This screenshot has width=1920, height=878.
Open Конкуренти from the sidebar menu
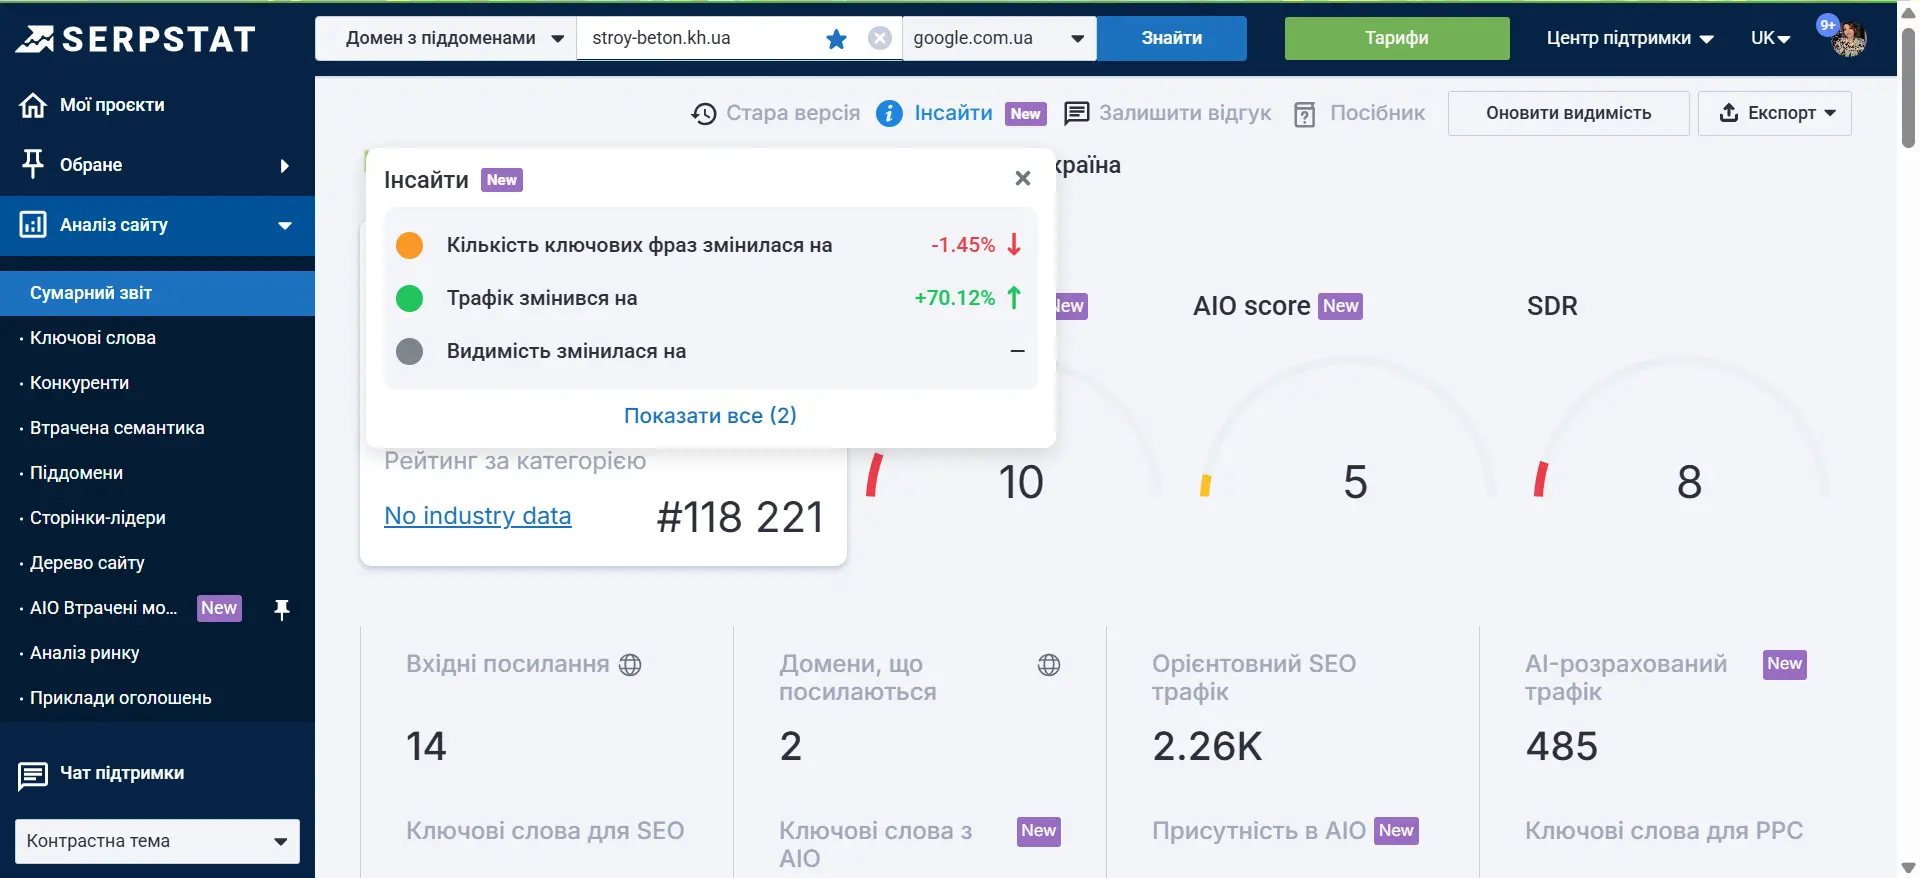pyautogui.click(x=80, y=383)
